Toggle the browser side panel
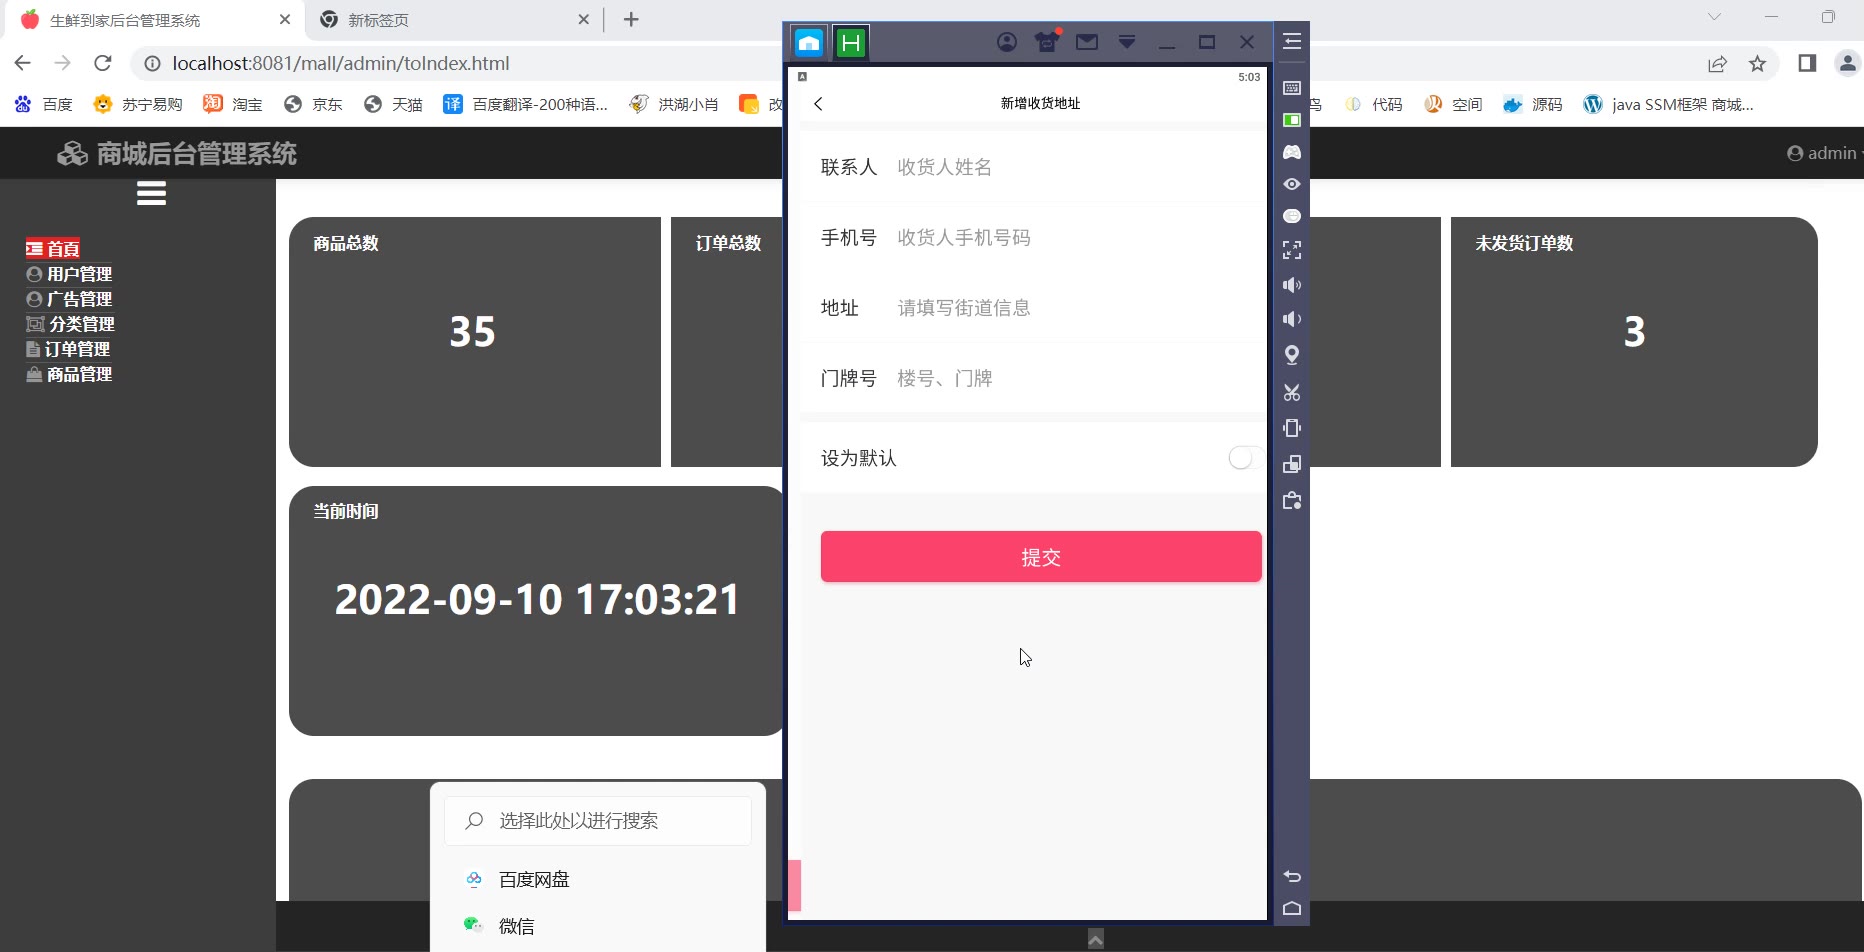1864x952 pixels. 1807,63
